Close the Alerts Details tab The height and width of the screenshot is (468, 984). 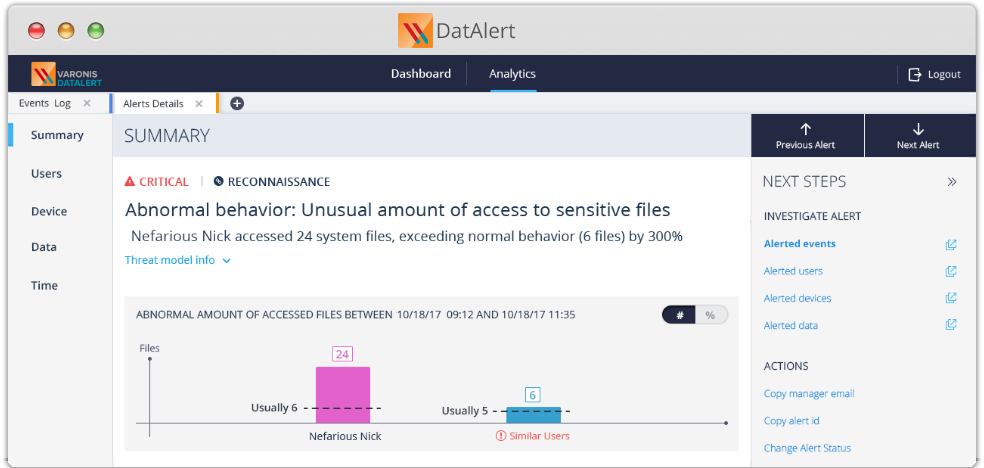(199, 103)
